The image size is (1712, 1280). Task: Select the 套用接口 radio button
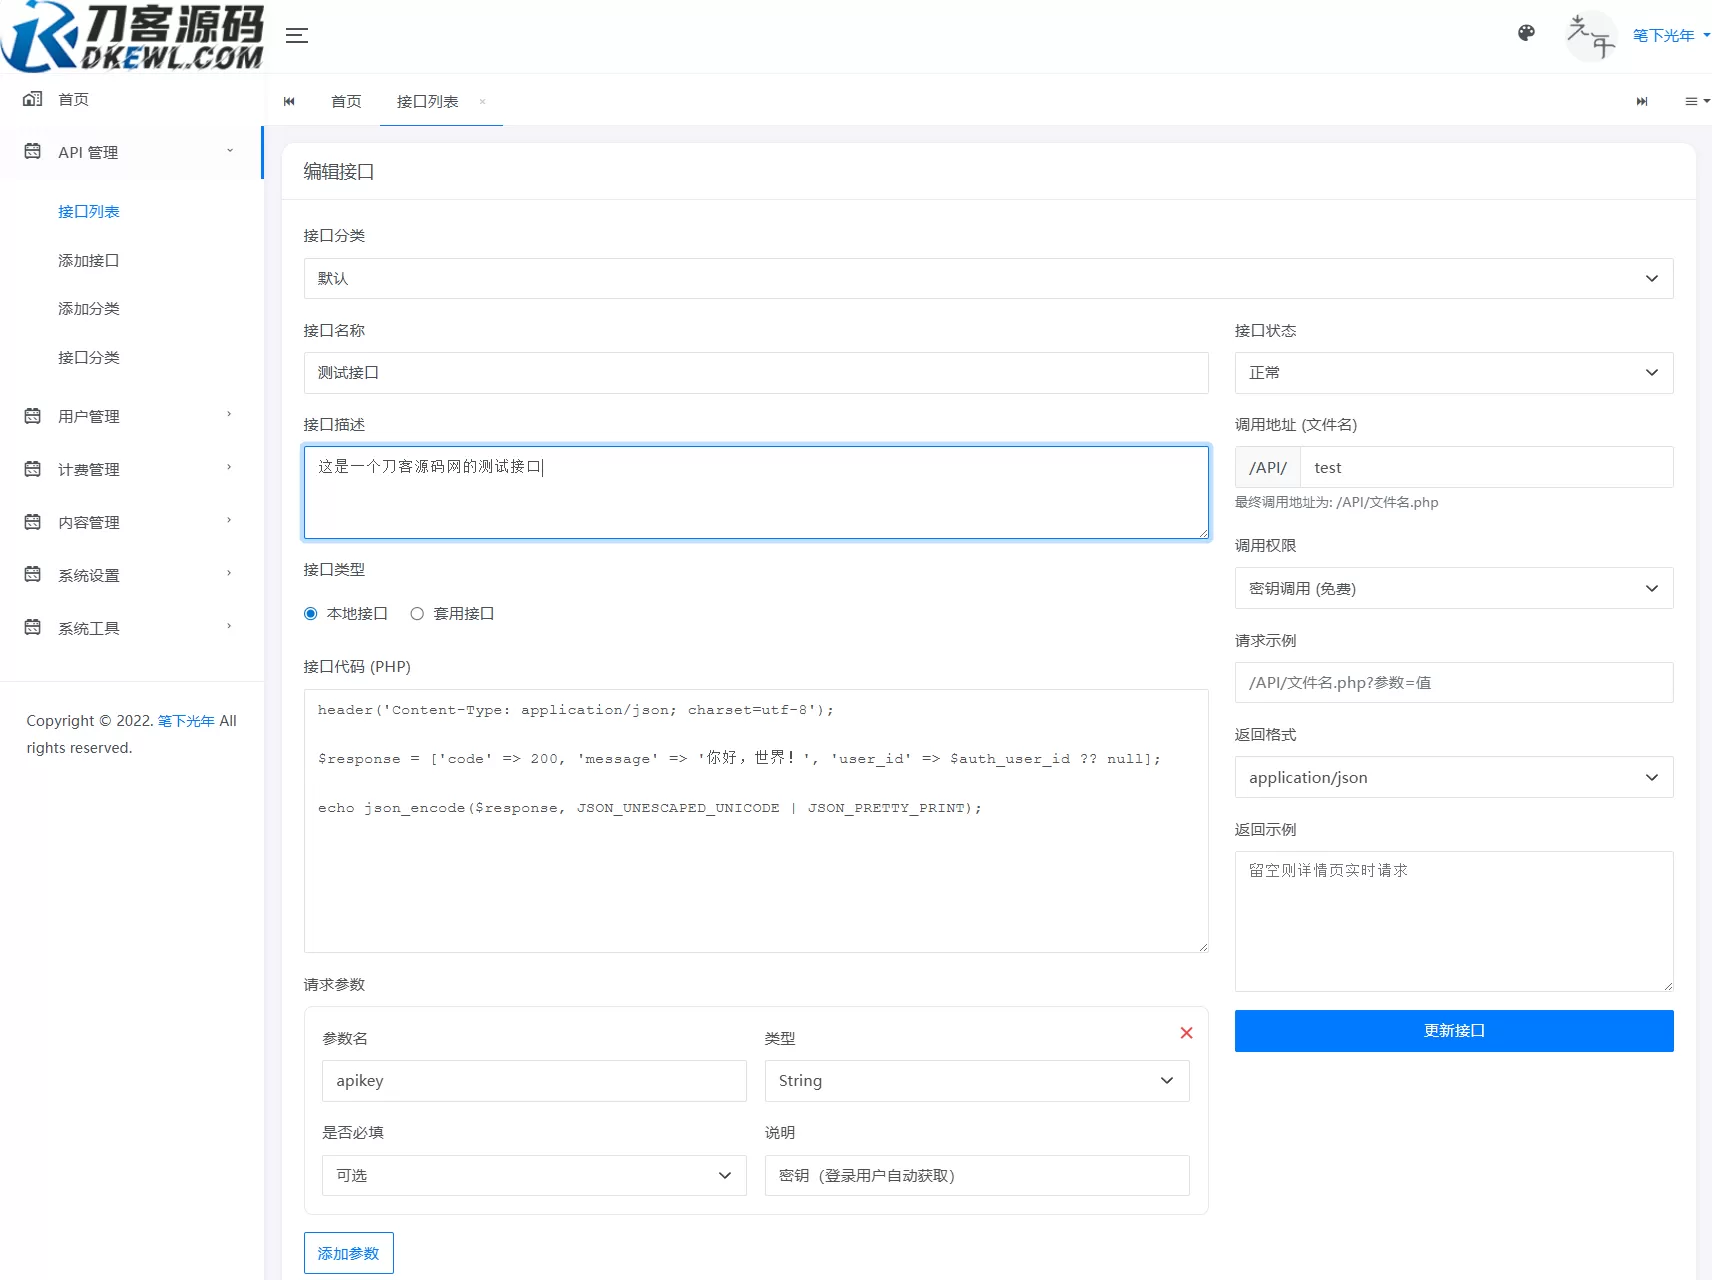coord(417,613)
